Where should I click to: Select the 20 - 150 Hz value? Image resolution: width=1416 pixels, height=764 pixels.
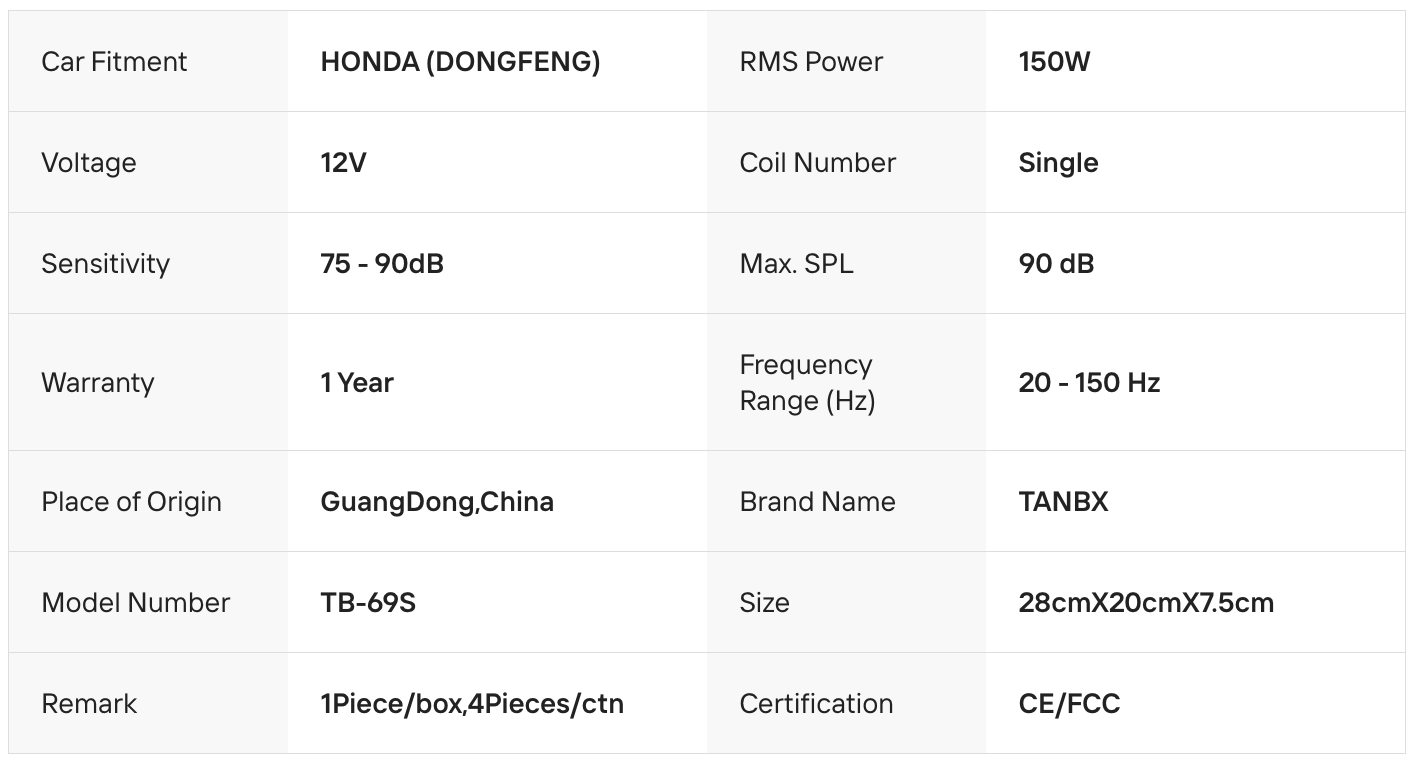click(1089, 383)
